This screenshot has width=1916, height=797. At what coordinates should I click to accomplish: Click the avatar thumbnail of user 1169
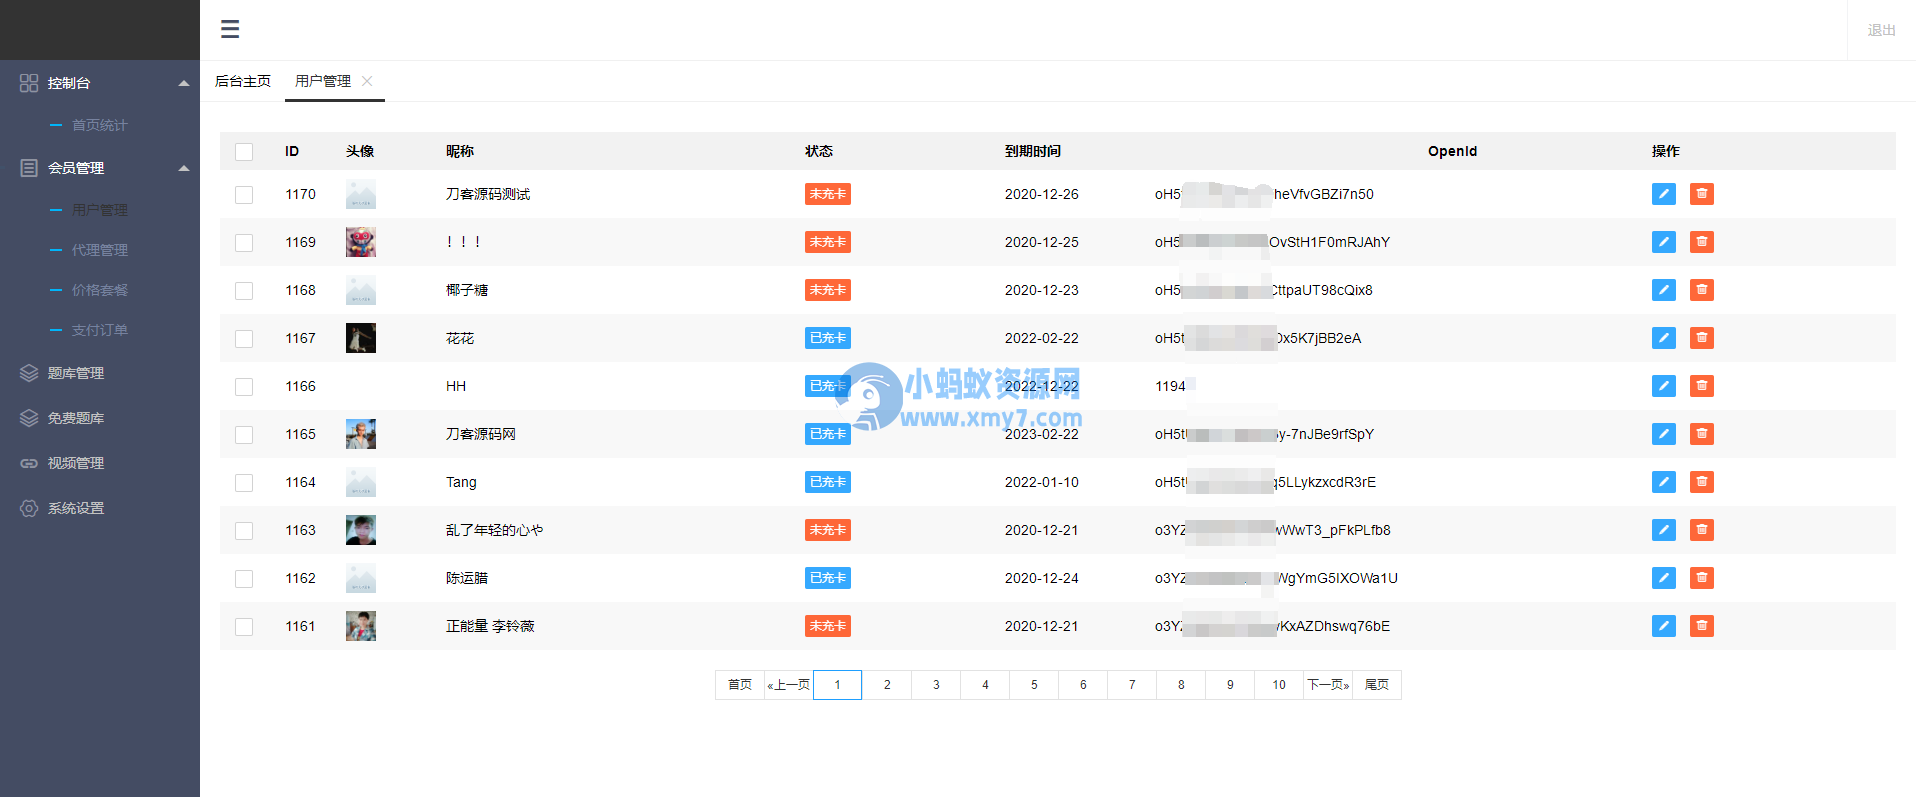tap(360, 242)
